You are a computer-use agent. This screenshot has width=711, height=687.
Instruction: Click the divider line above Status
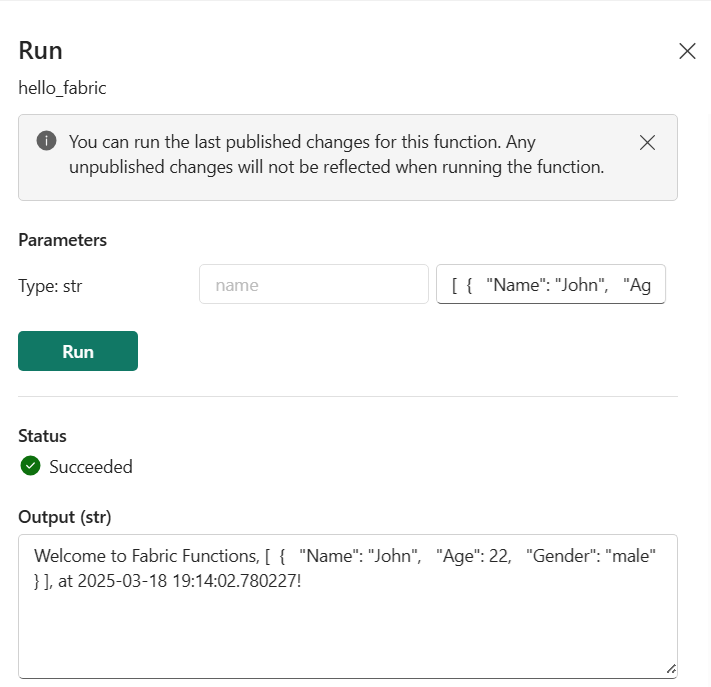[347, 396]
